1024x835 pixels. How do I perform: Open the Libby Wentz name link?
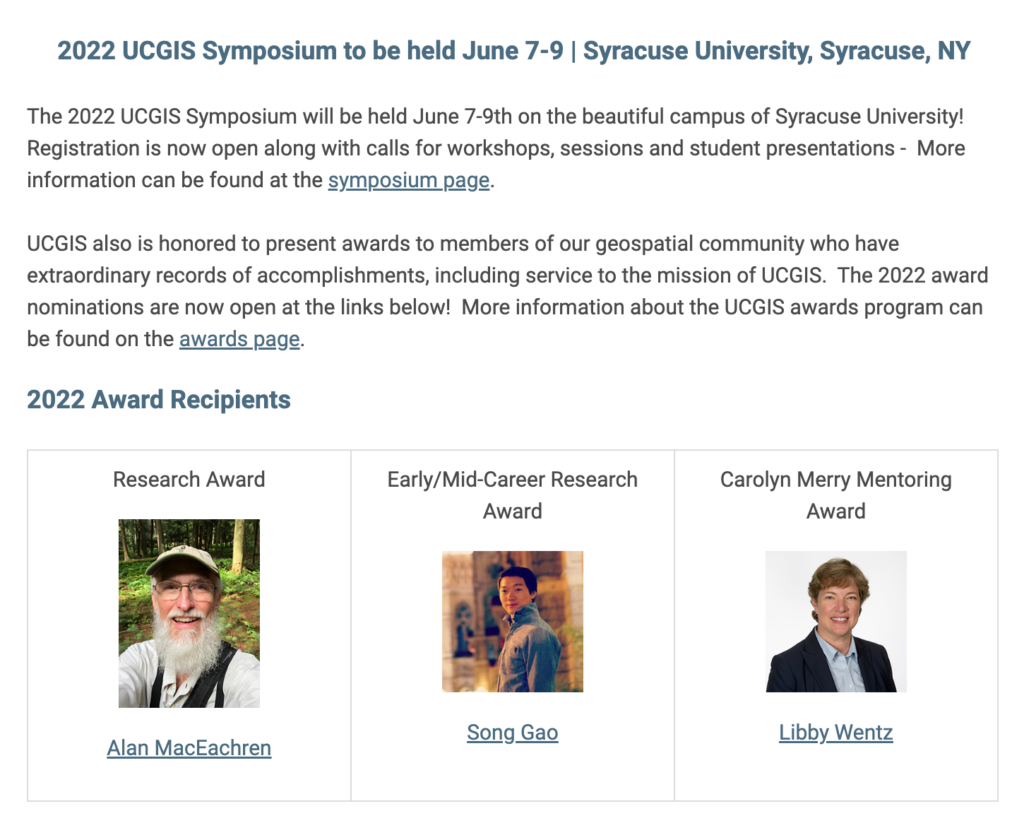click(835, 732)
